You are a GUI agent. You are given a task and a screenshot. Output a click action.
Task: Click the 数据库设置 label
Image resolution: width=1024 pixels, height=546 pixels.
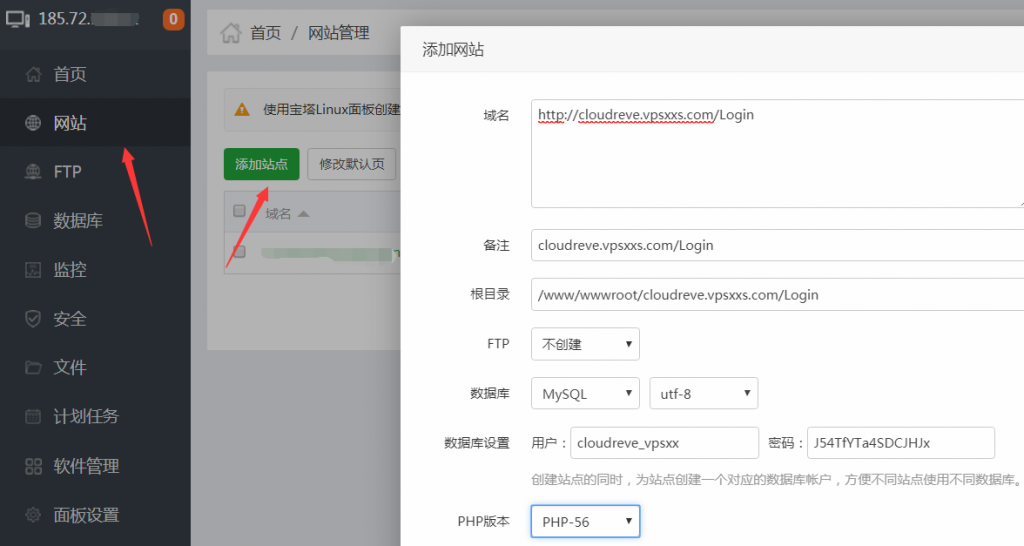click(477, 443)
